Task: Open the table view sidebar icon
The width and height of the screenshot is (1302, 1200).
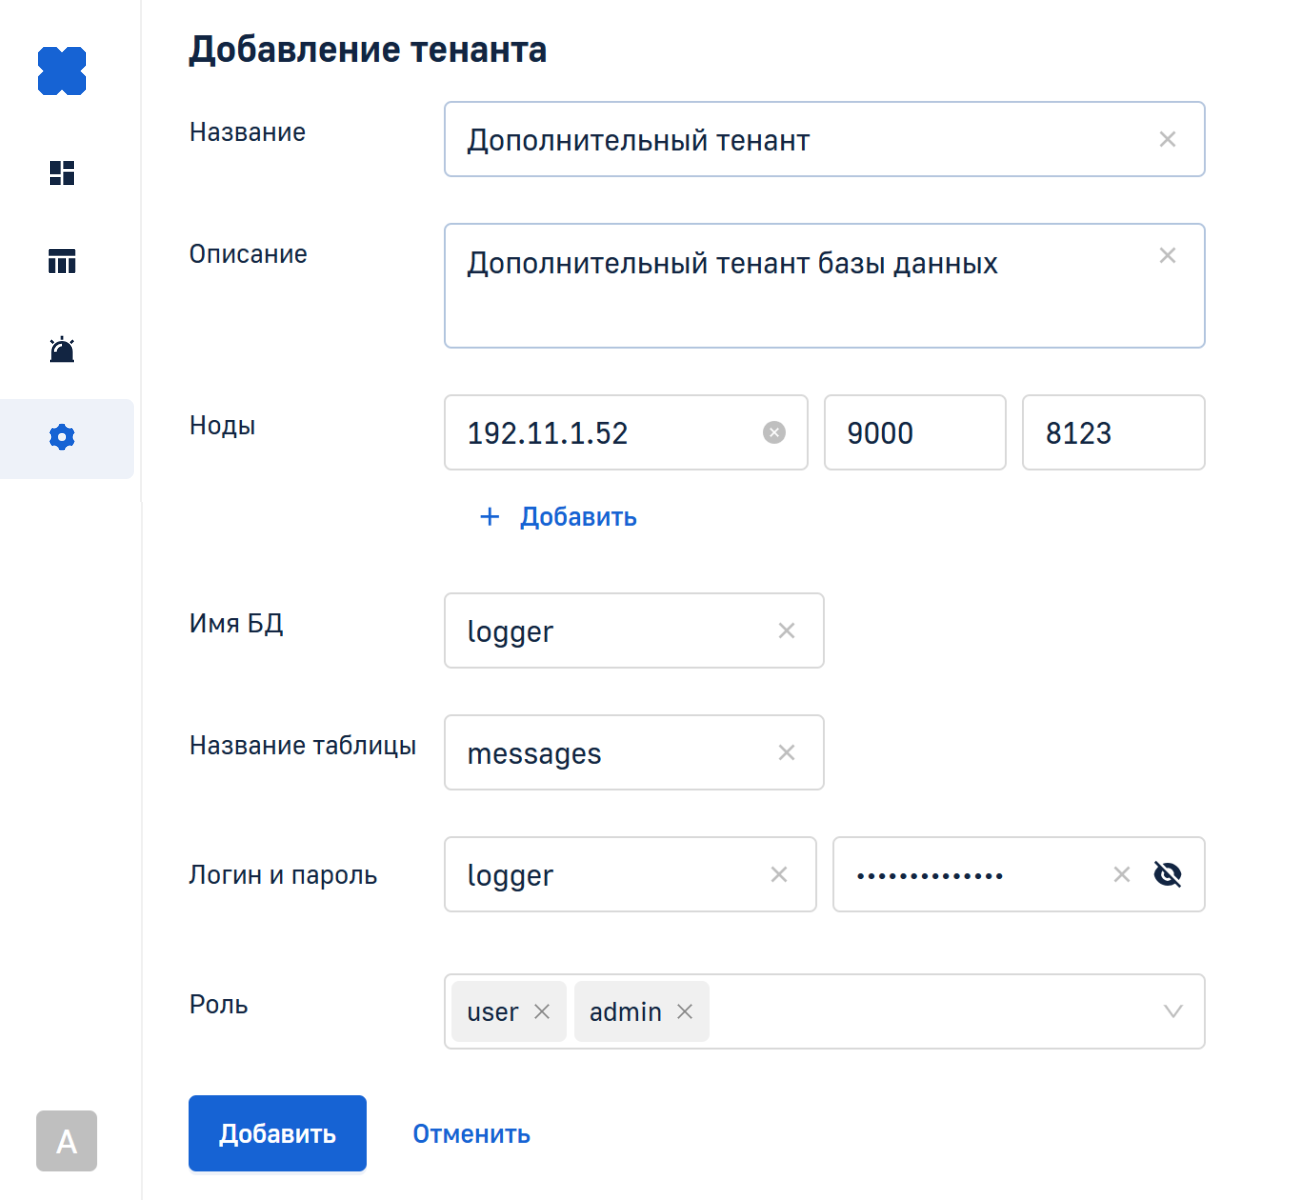Action: click(62, 261)
